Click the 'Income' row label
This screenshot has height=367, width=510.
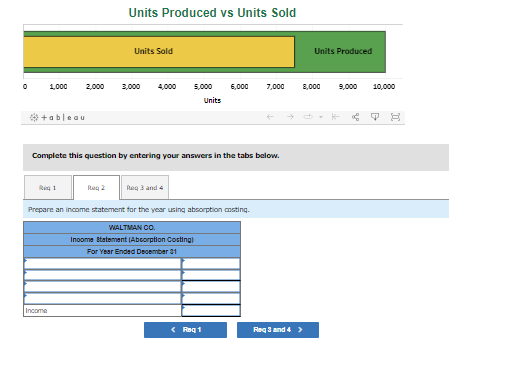click(36, 311)
